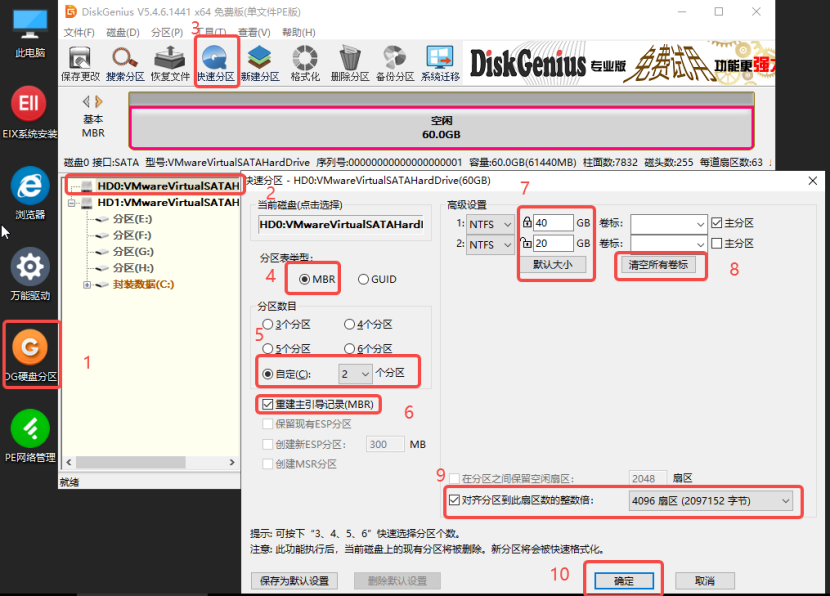Click the Delete Partition (删除分区) icon

tap(350, 64)
